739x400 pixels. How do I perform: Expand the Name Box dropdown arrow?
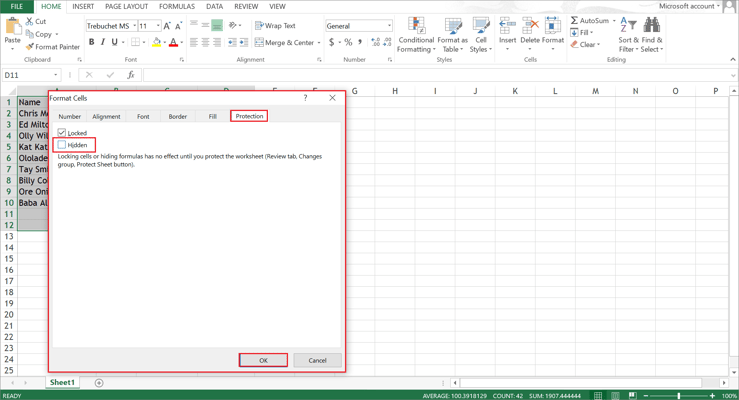[56, 75]
